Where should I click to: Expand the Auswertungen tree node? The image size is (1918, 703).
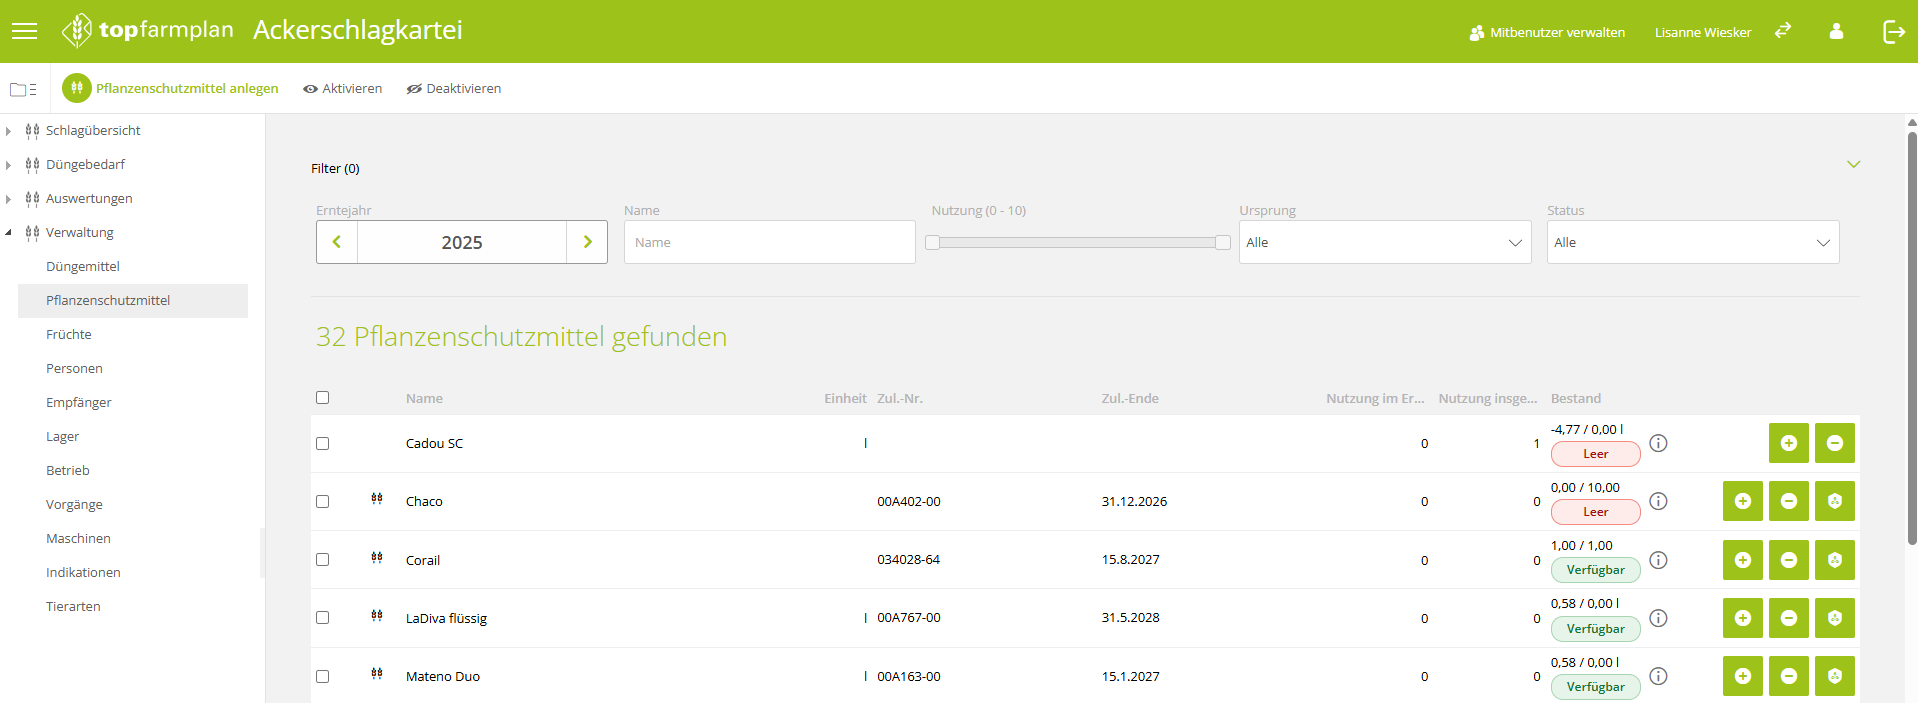(x=8, y=199)
